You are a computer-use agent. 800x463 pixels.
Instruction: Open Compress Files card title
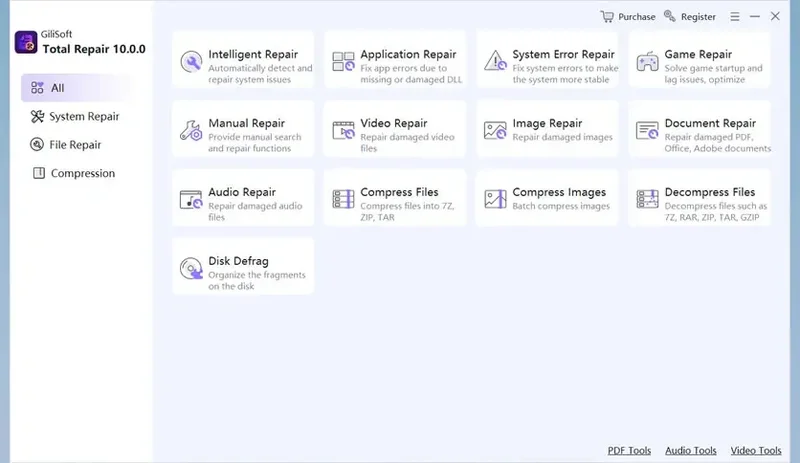tap(399, 192)
